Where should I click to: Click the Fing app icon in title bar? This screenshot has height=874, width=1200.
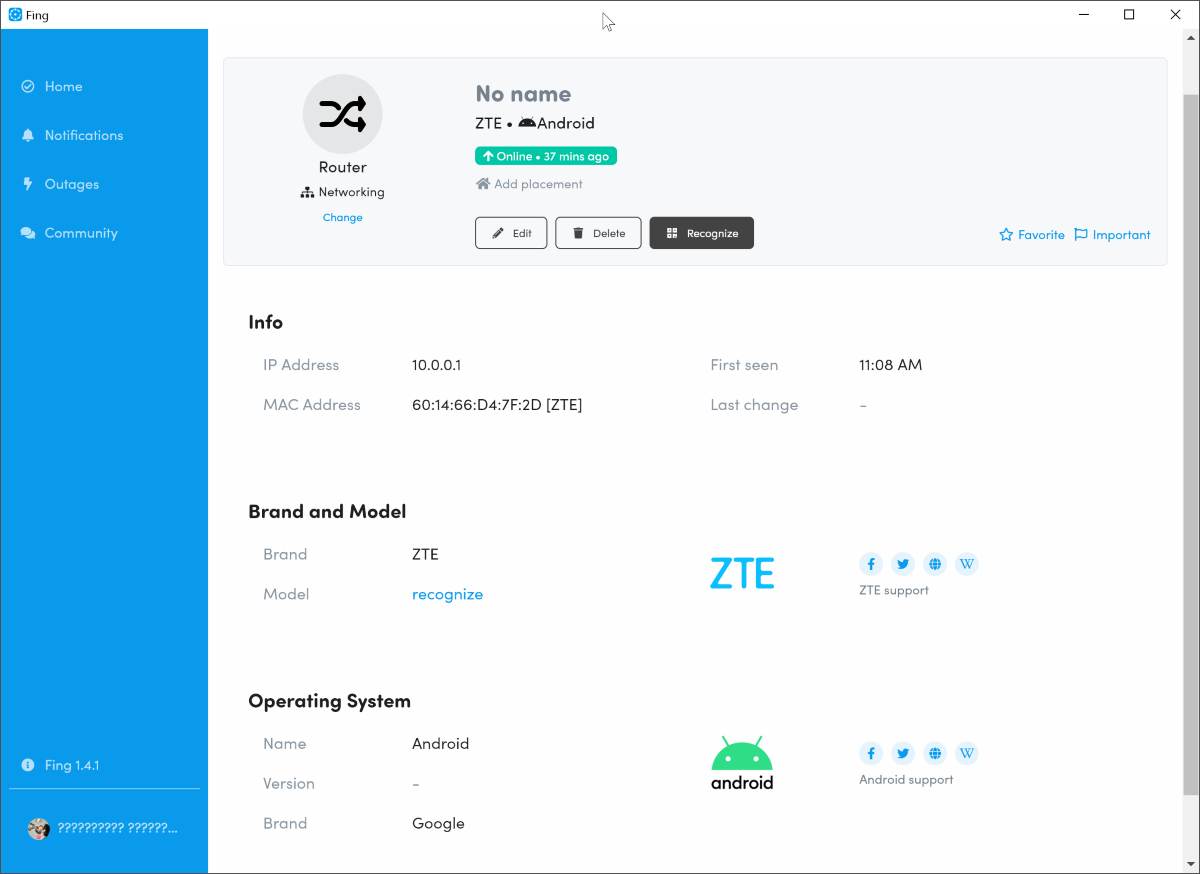(15, 15)
